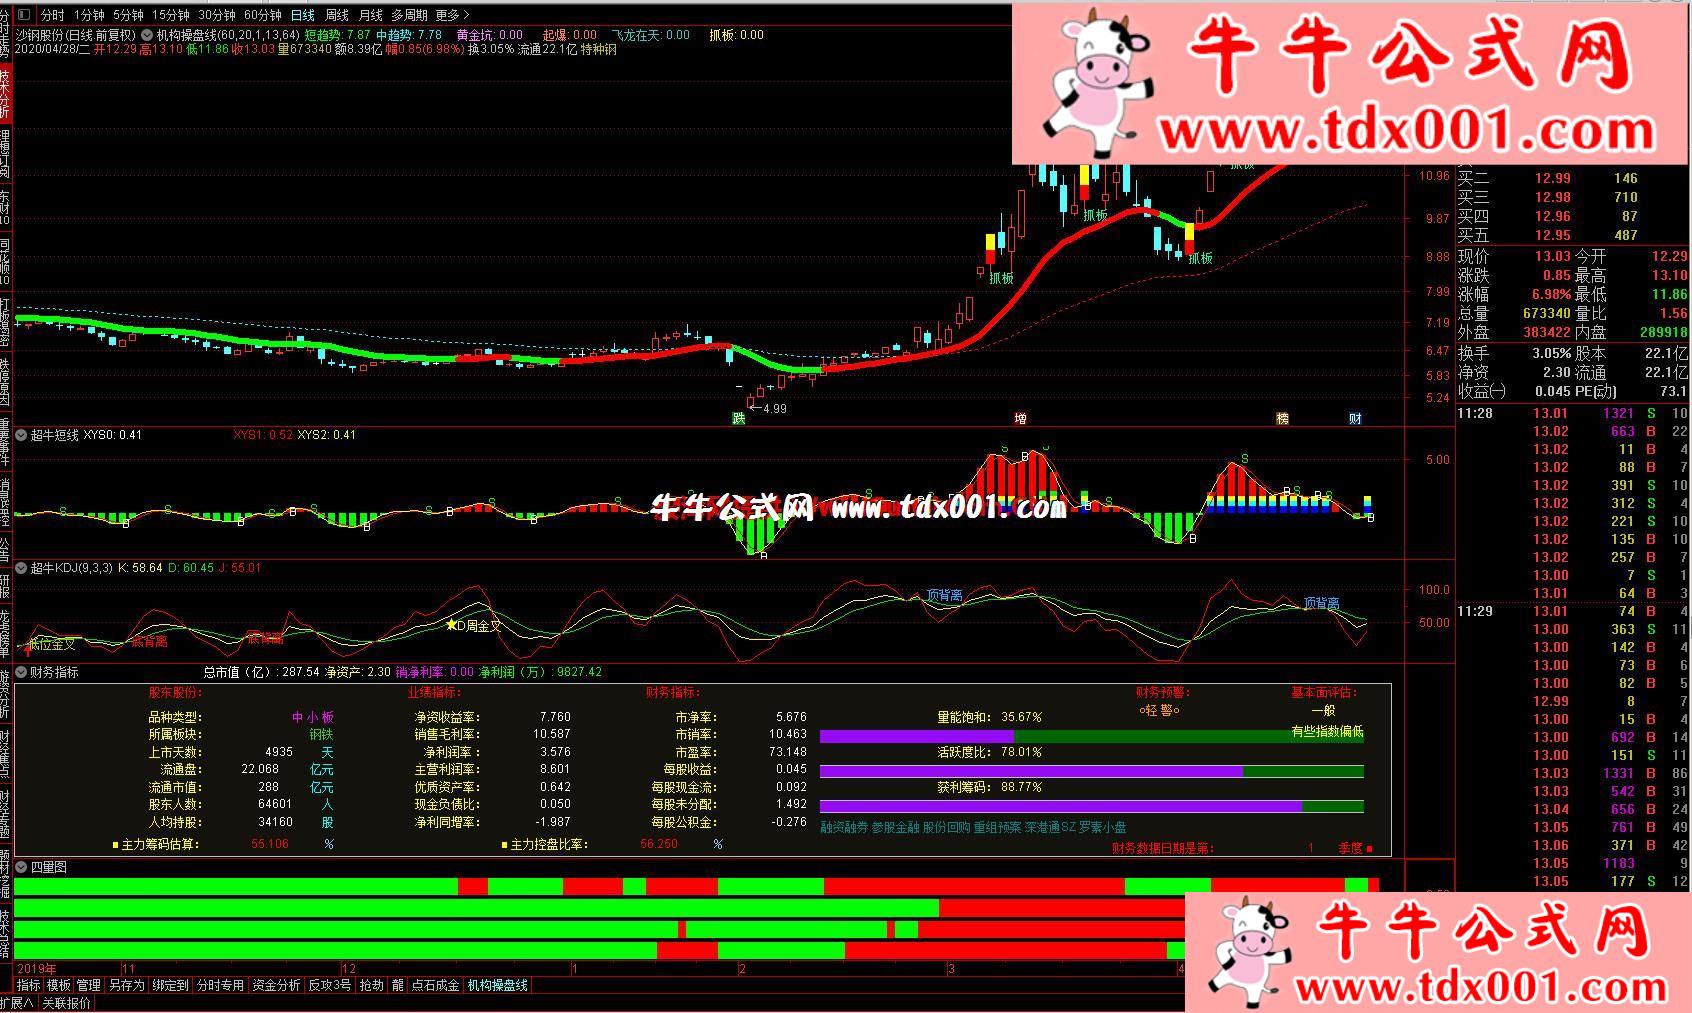1692x1013 pixels.
Task: Click the purple 活跃度比 progress bar
Action: 1030,771
